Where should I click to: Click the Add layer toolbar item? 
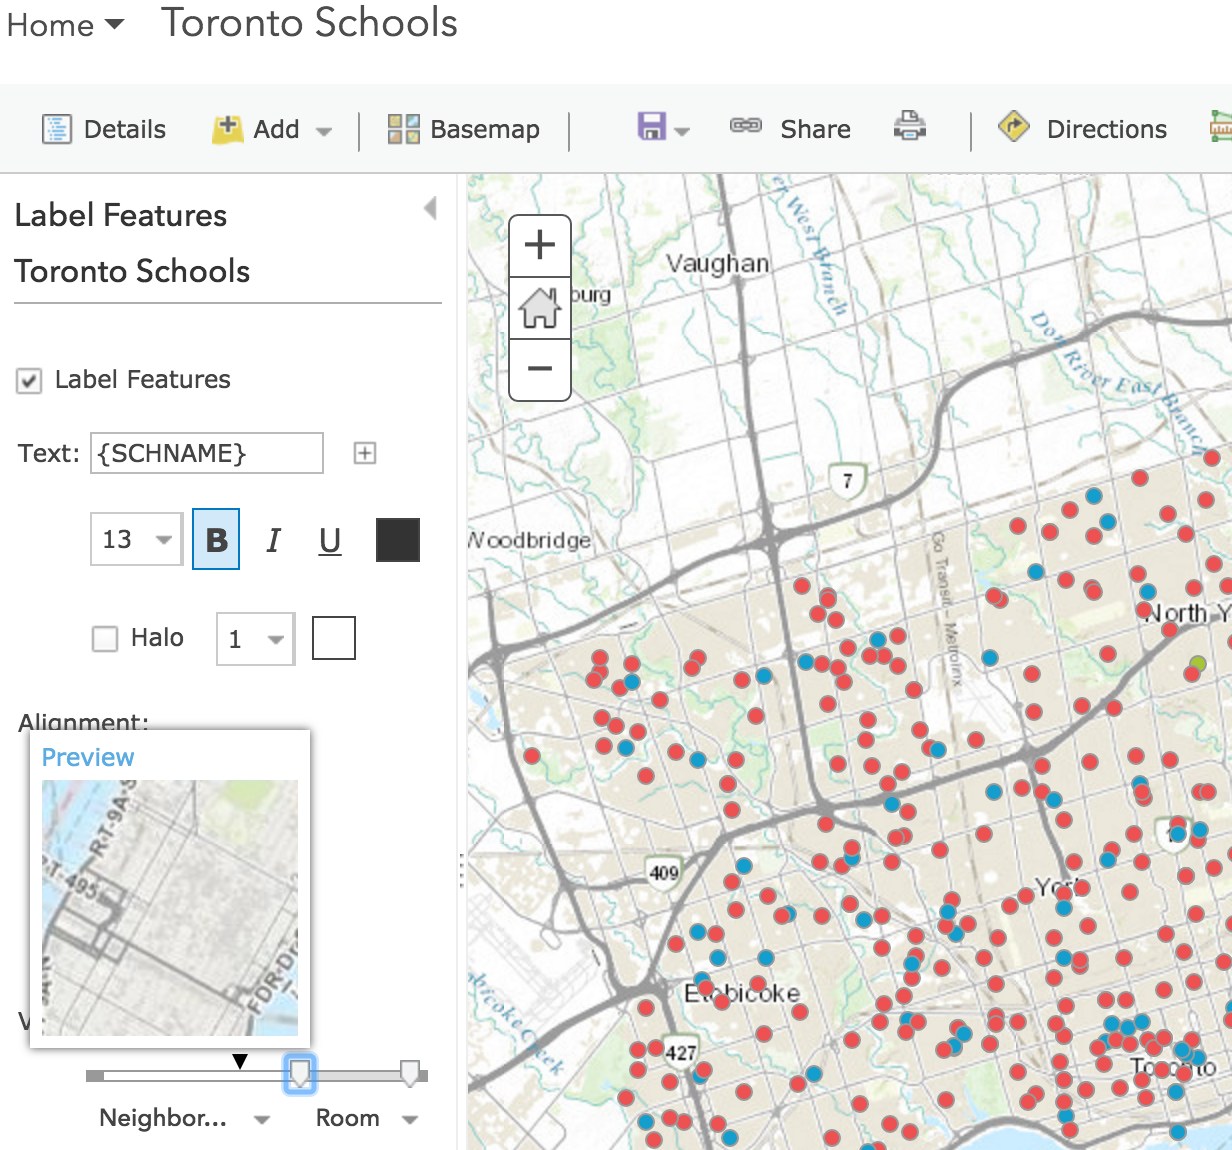pos(256,129)
